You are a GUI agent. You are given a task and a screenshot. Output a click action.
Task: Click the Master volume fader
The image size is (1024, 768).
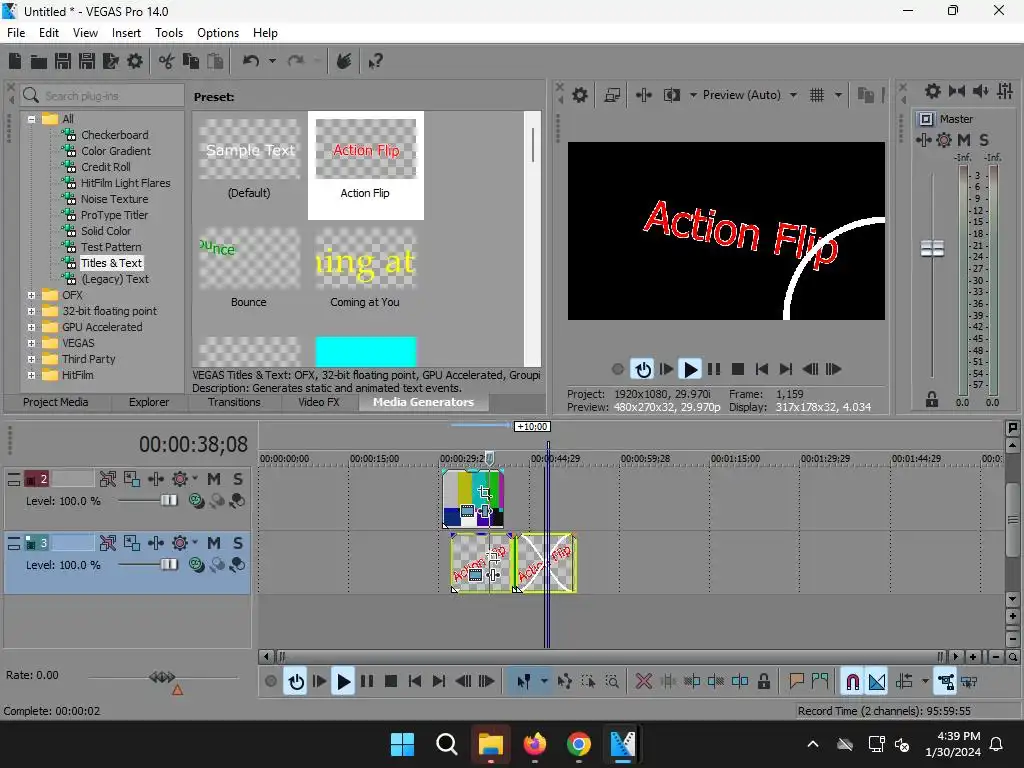coord(932,248)
